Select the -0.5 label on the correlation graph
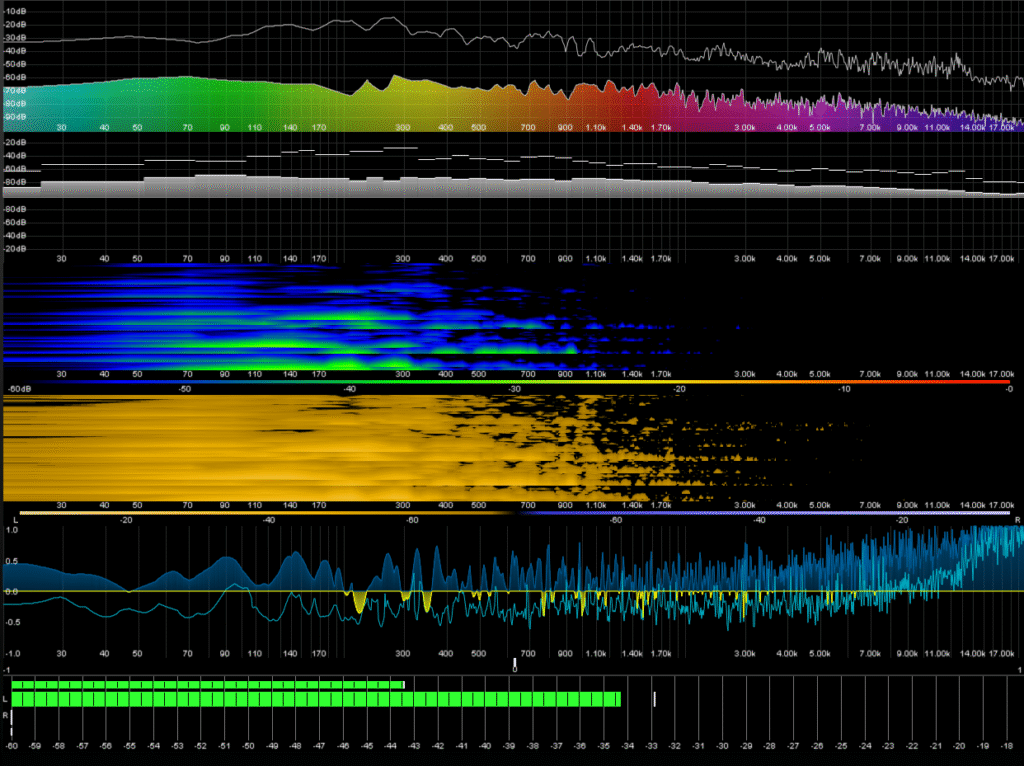This screenshot has height=766, width=1024. coord(12,622)
